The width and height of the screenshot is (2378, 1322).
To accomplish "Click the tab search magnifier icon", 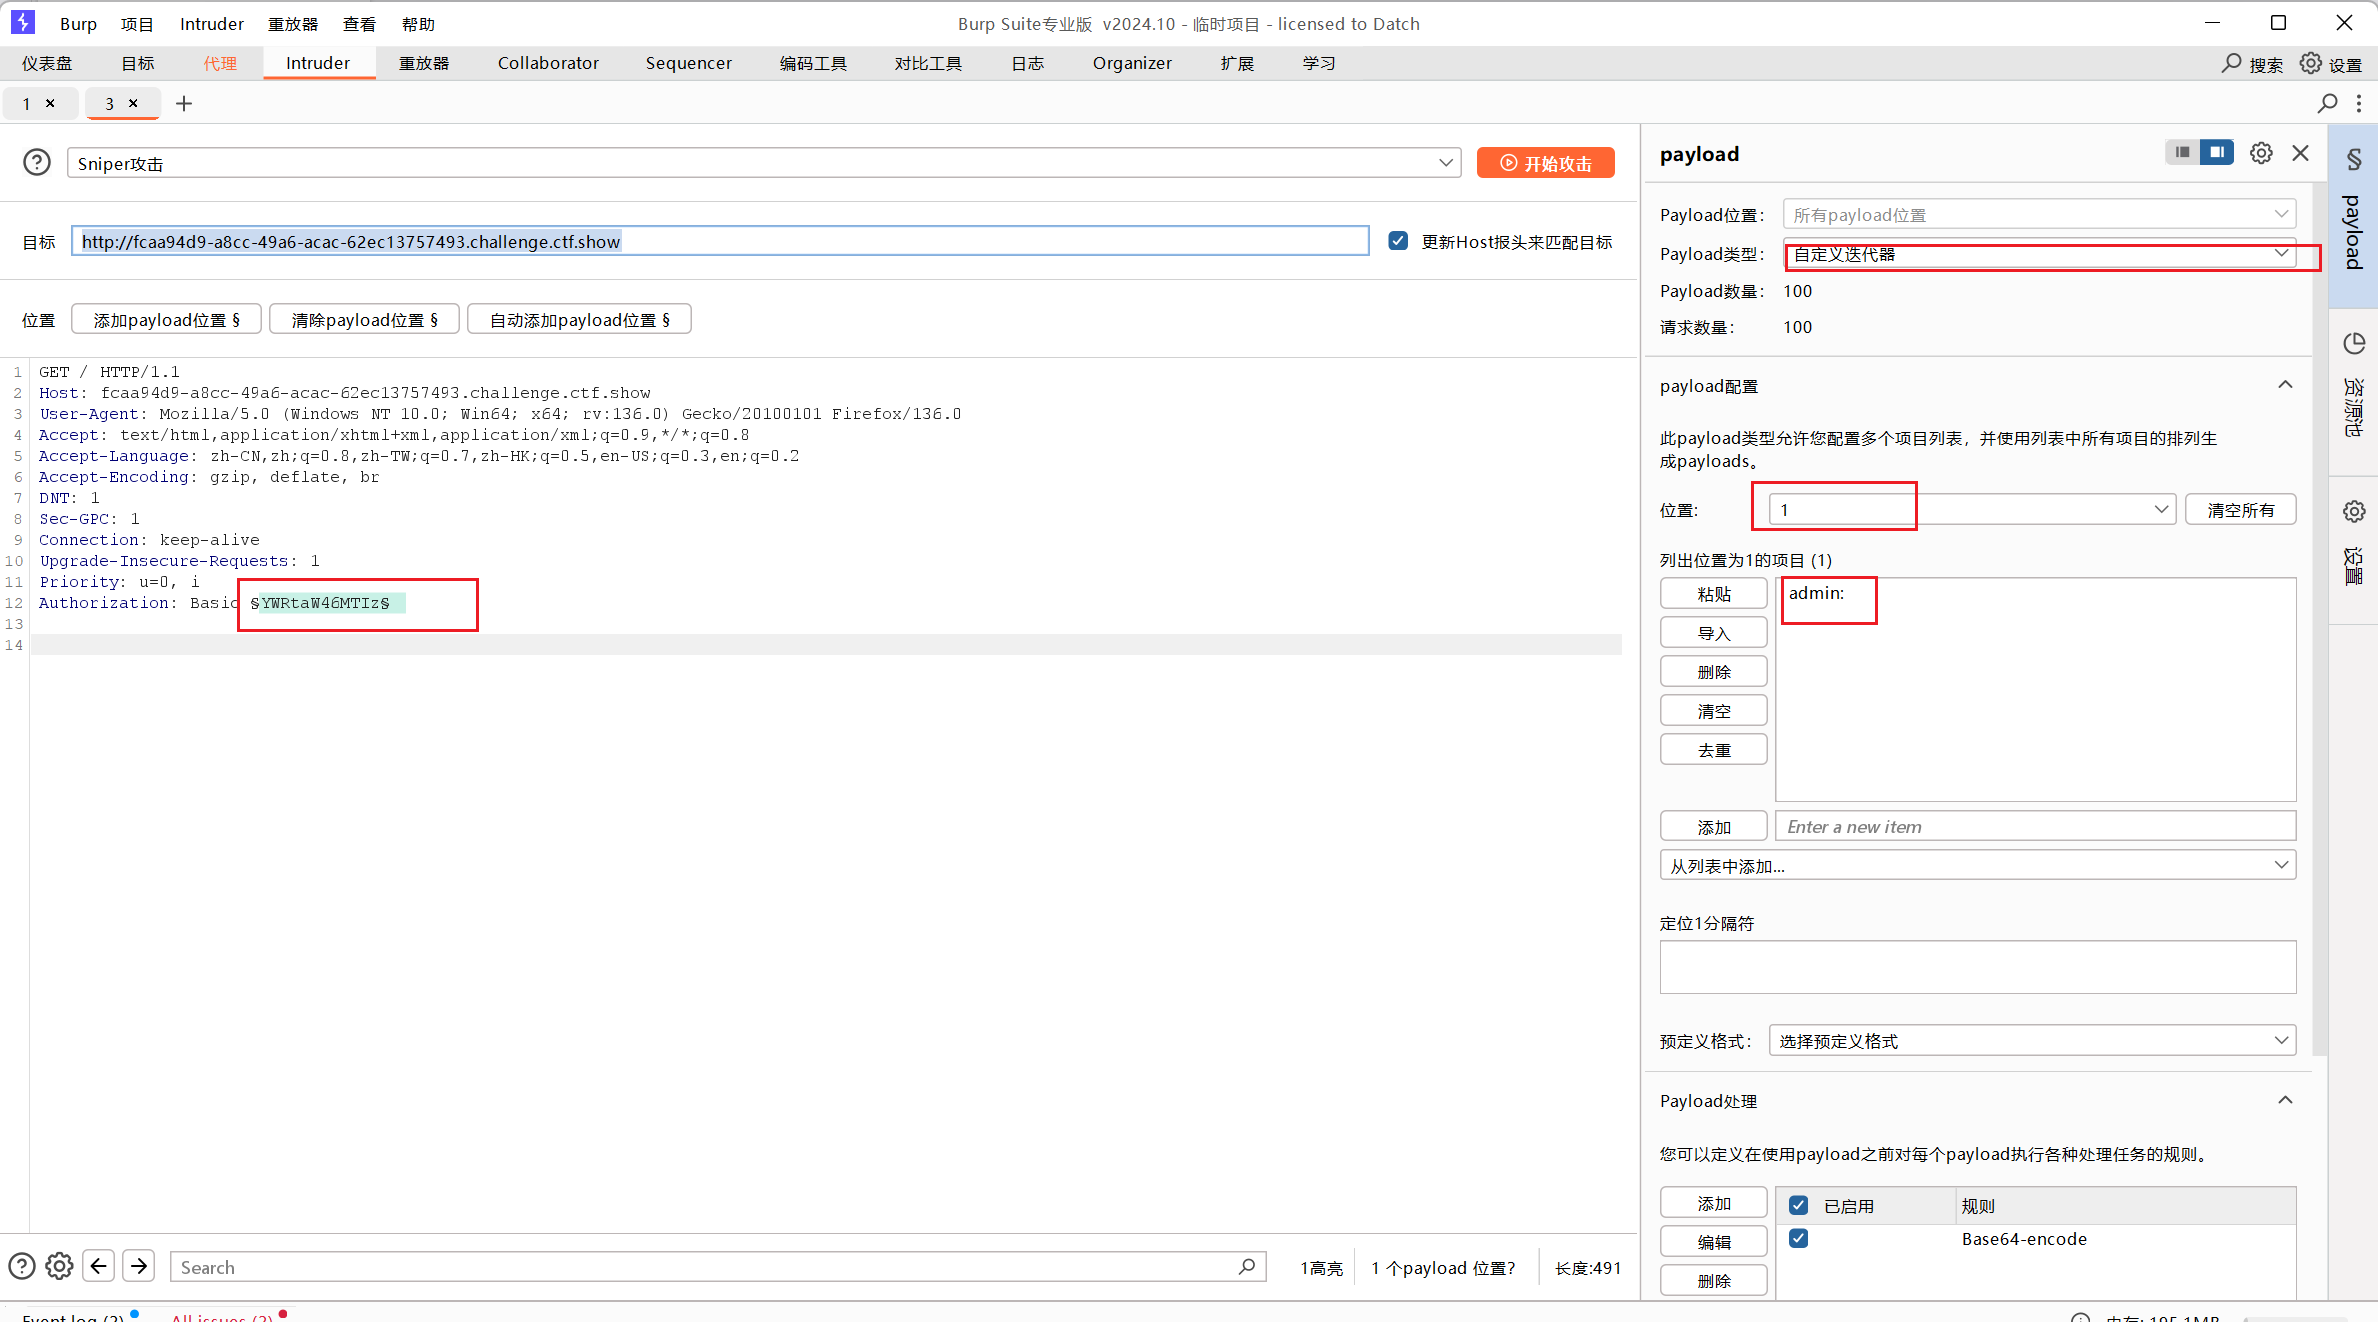I will 2328,103.
